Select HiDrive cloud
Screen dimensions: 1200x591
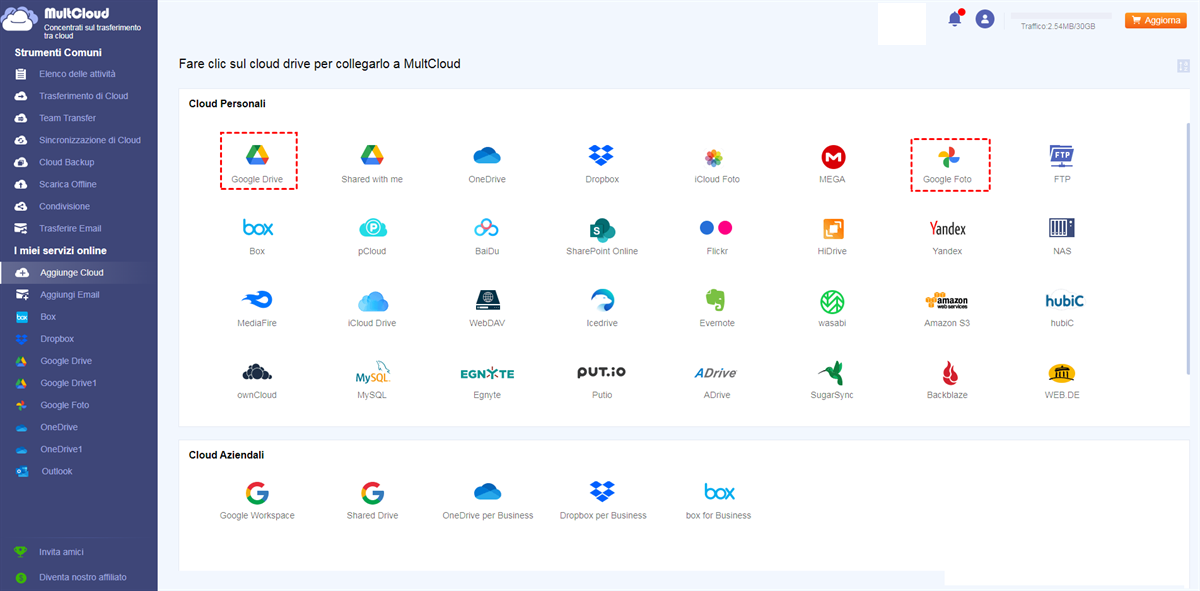[x=833, y=228]
